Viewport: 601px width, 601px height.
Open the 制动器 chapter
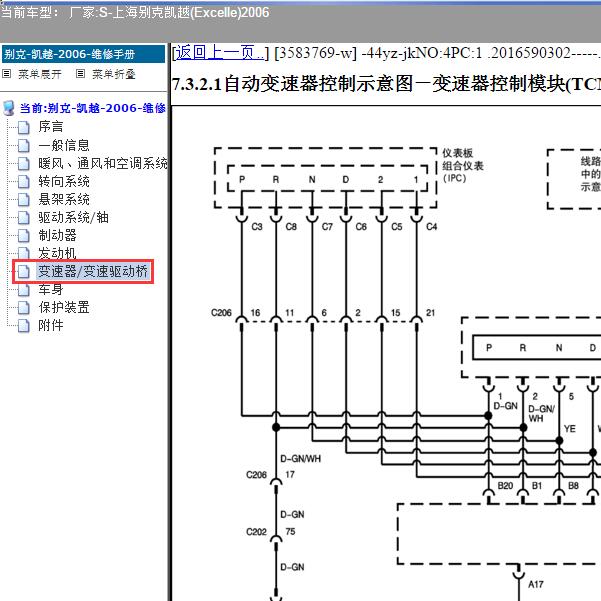coord(57,235)
